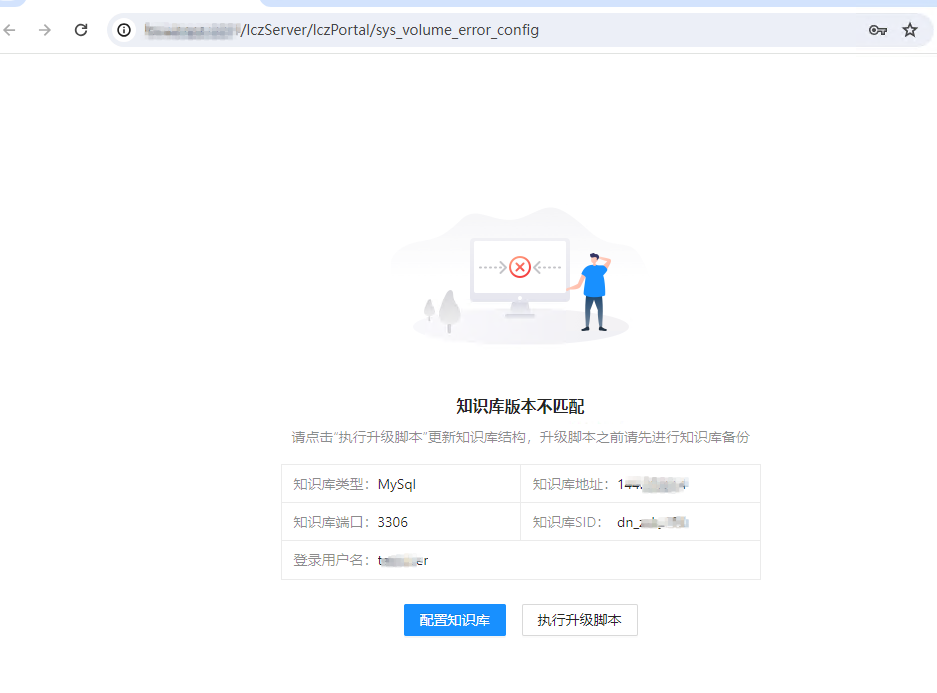Bookmark this page with the star icon

[910, 30]
